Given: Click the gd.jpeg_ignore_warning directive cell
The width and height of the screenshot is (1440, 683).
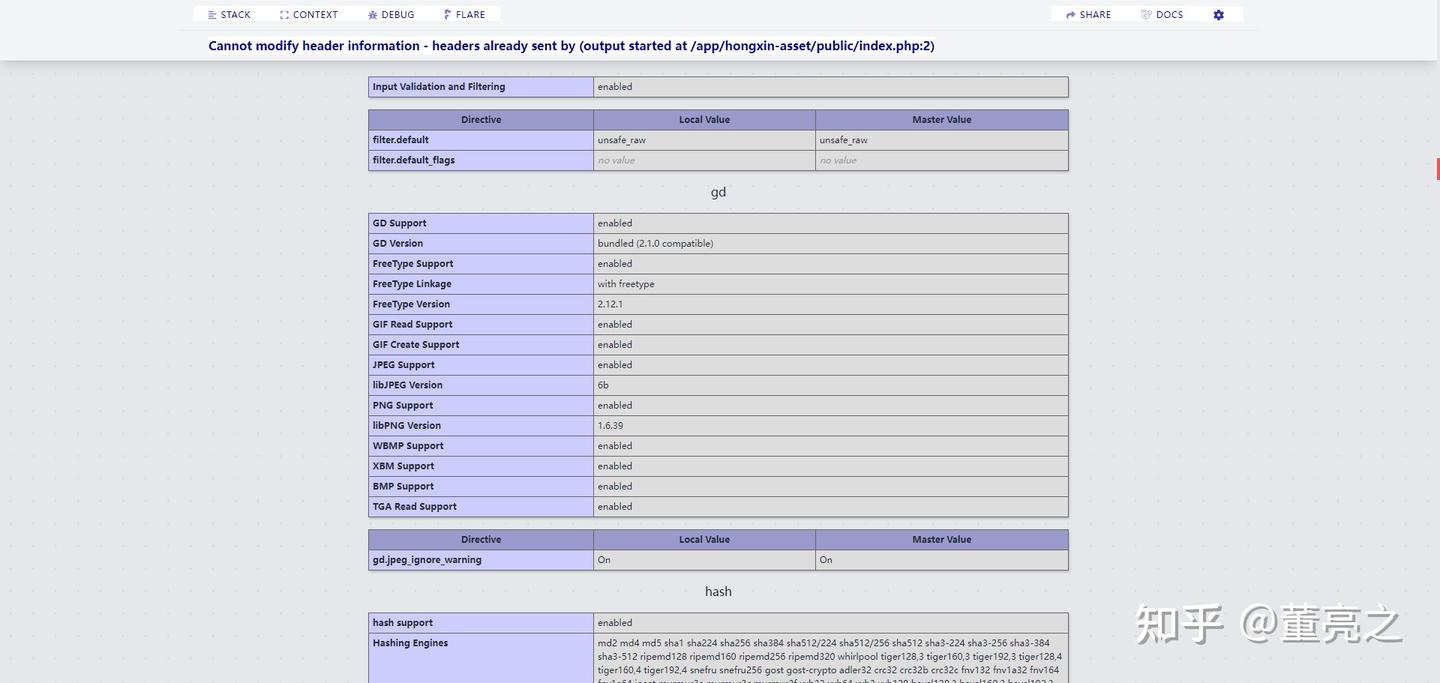Looking at the screenshot, I should point(428,558).
